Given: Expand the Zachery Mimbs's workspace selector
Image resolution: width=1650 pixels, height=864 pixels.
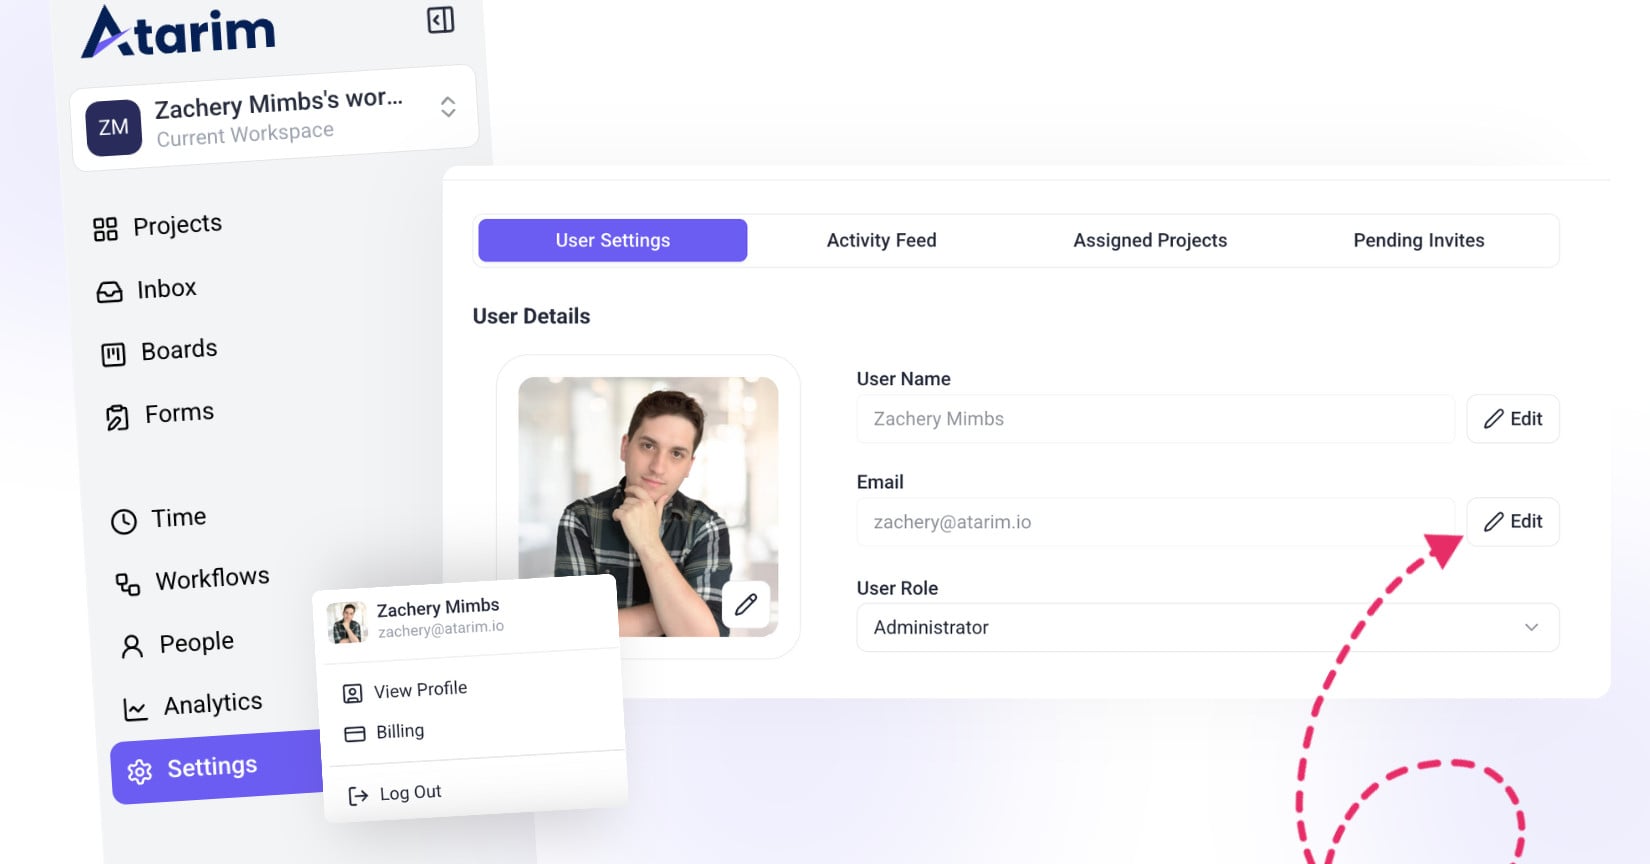Looking at the screenshot, I should point(274,118).
